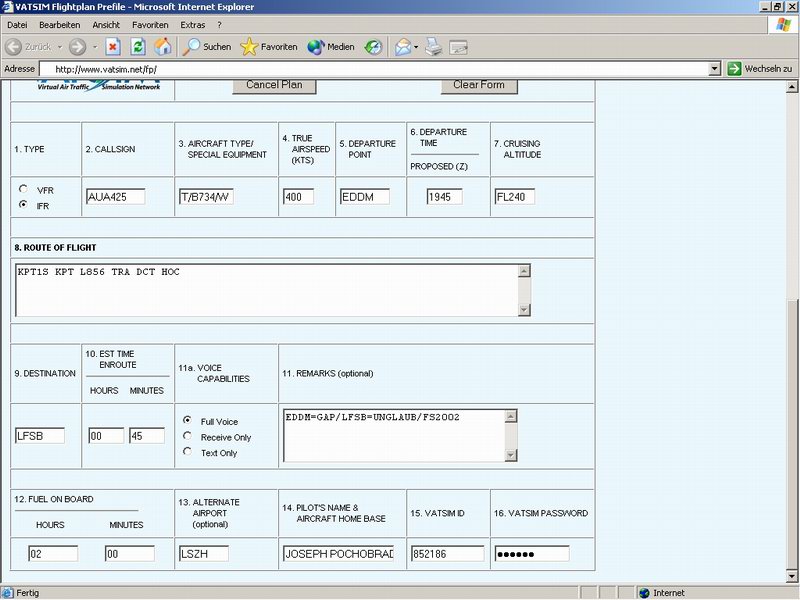The height and width of the screenshot is (600, 800).
Task: Open the Medien toolbar button
Action: pos(331,46)
